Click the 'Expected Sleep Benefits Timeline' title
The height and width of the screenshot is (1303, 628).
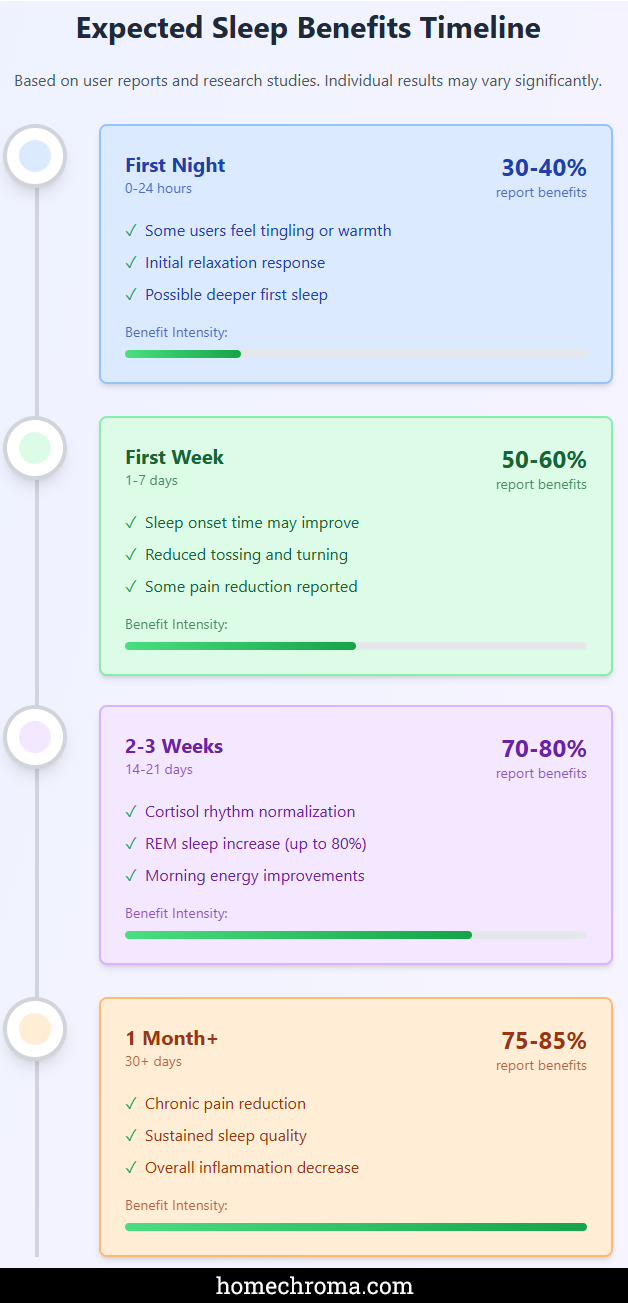click(x=308, y=28)
